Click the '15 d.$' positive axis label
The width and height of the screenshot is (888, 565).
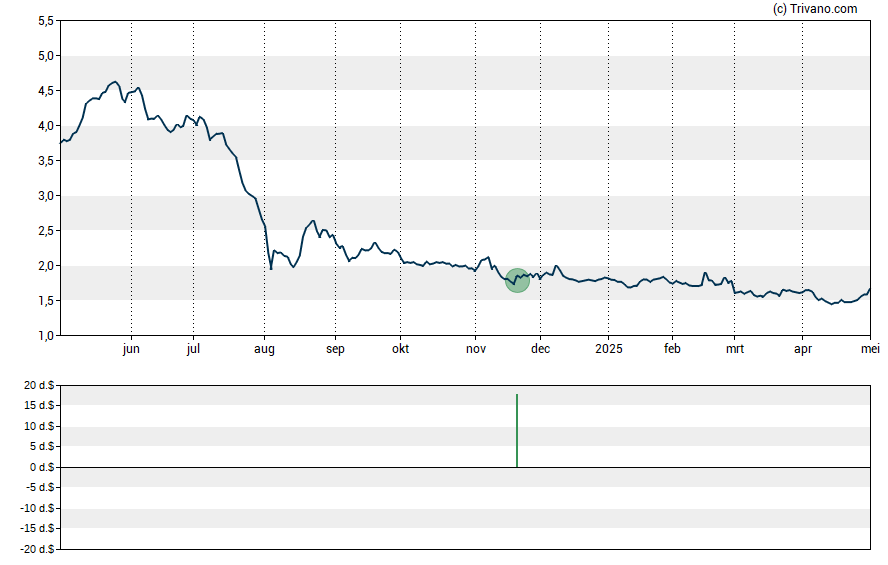coord(39,405)
